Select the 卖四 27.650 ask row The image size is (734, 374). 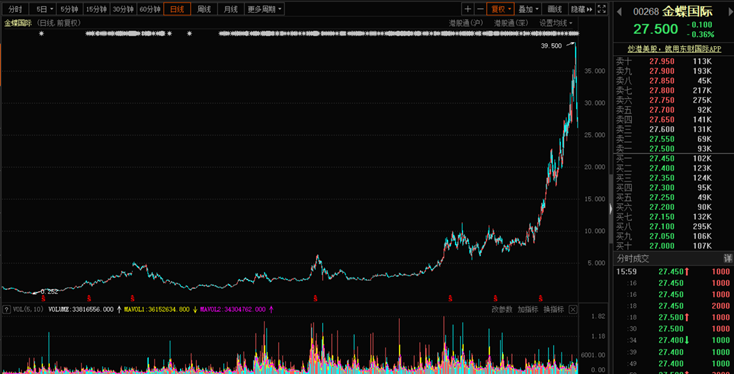(674, 120)
